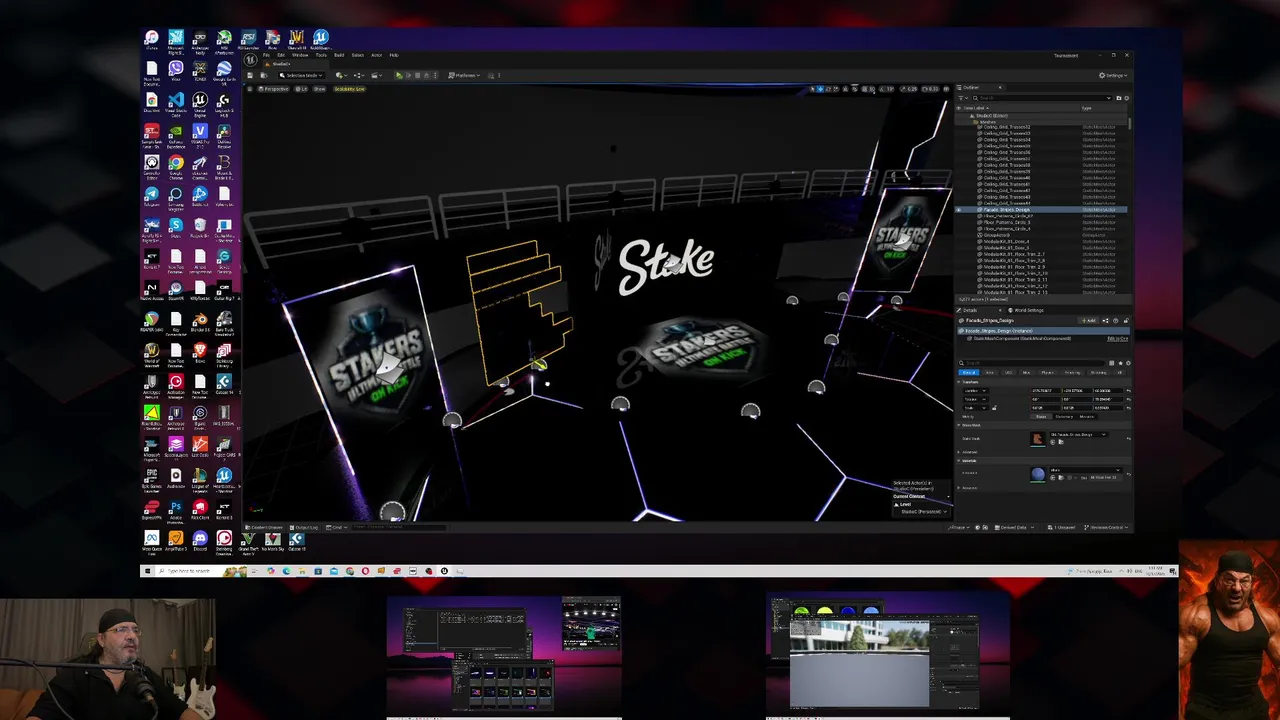Click the 1 Unsaved status button
1280x720 pixels.
[1061, 528]
